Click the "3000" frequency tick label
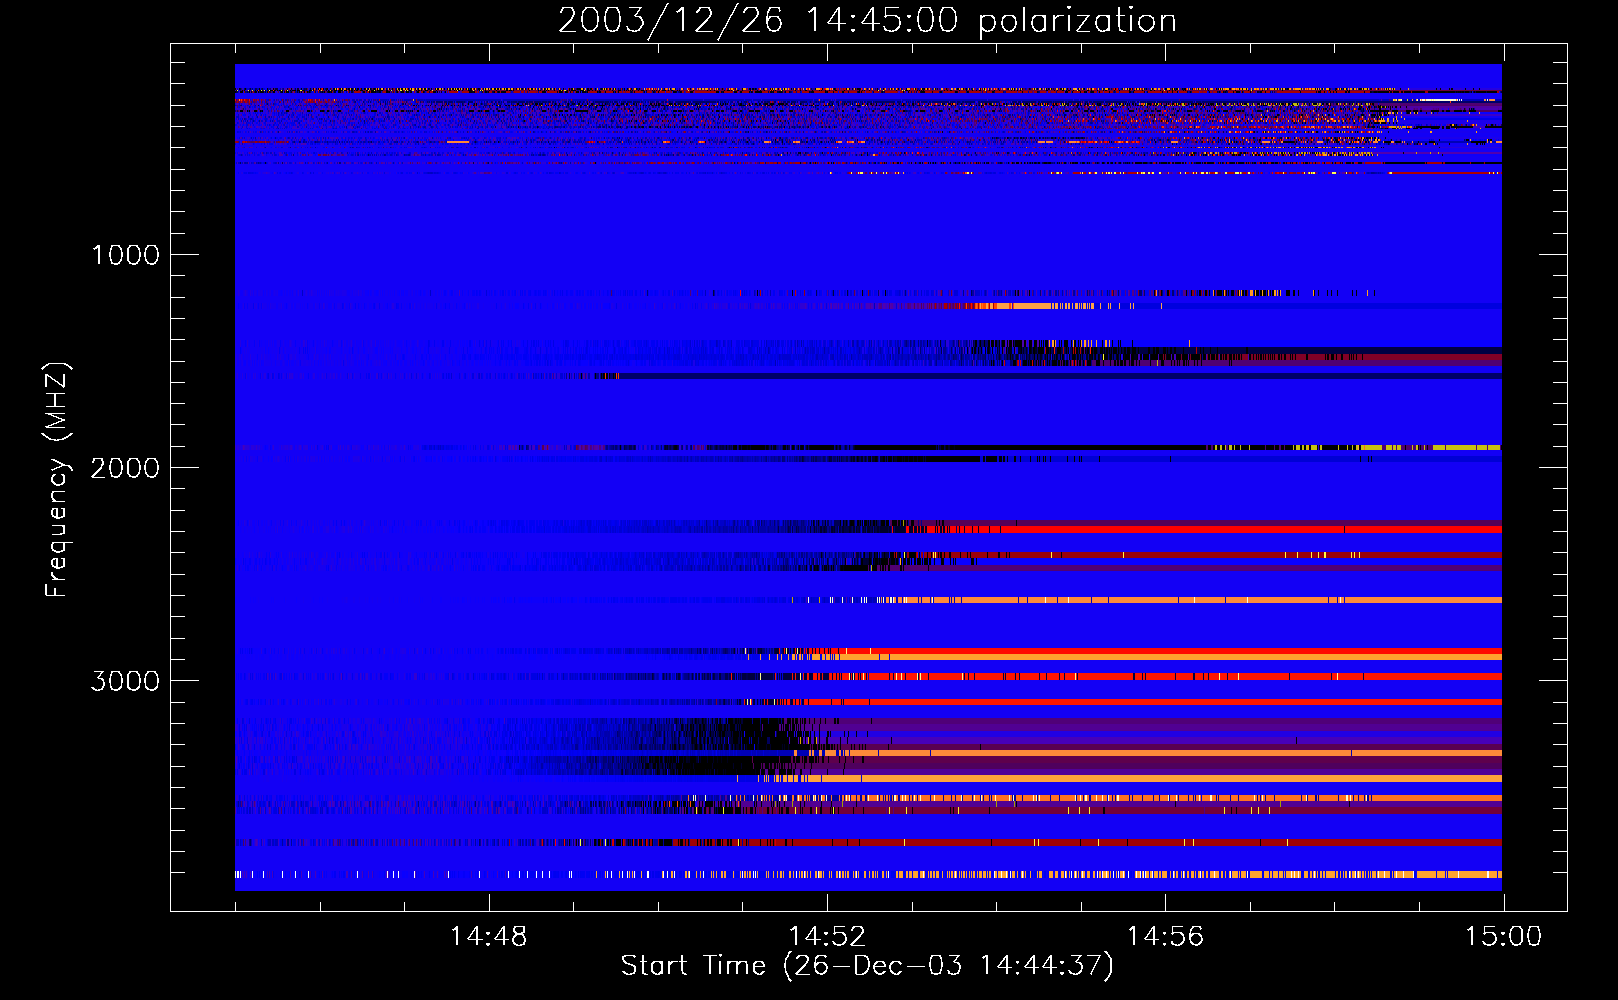The width and height of the screenshot is (1618, 1000). tap(125, 681)
